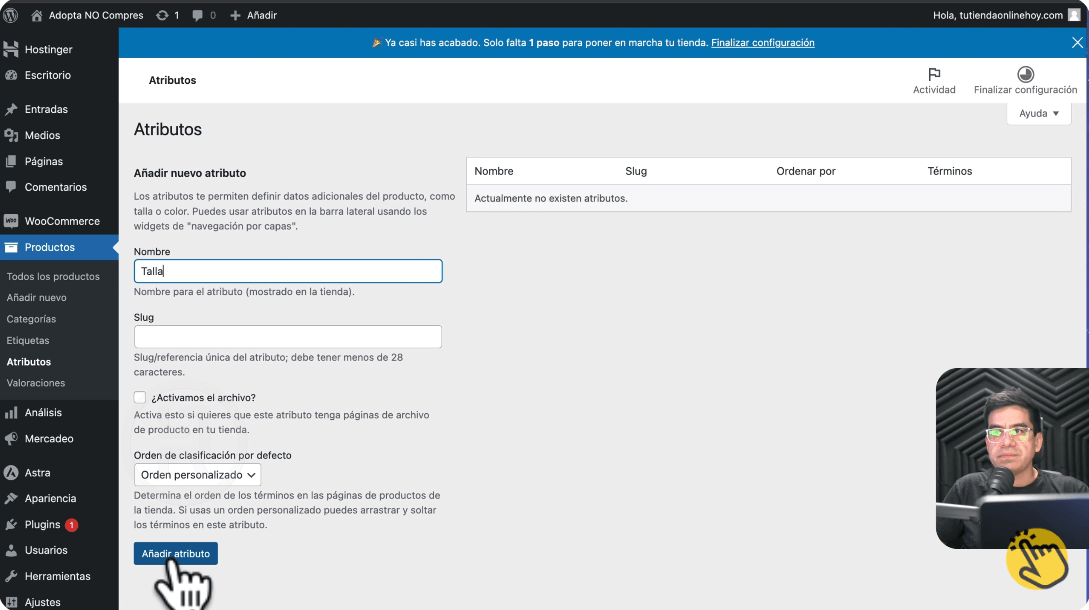The image size is (1089, 610).
Task: Open the Orden personalizado dropdown
Action: (x=197, y=475)
